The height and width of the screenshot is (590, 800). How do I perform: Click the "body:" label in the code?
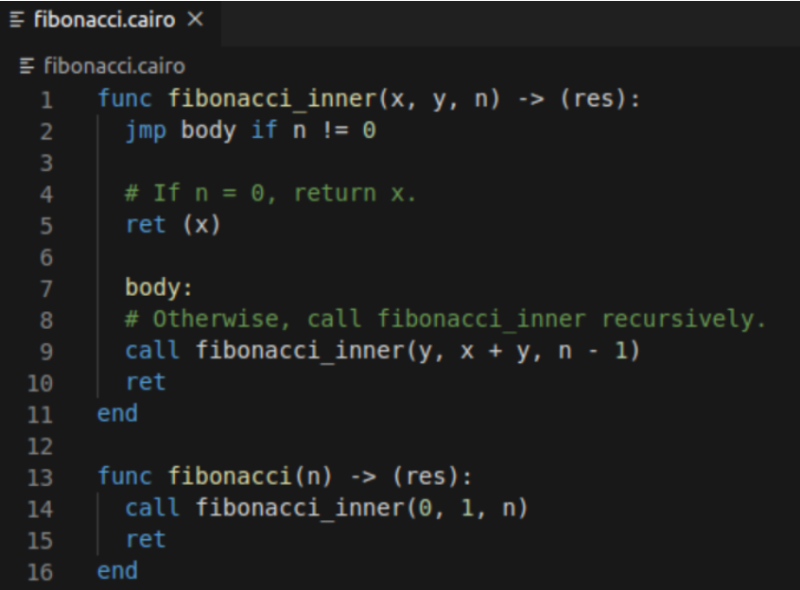pos(158,288)
